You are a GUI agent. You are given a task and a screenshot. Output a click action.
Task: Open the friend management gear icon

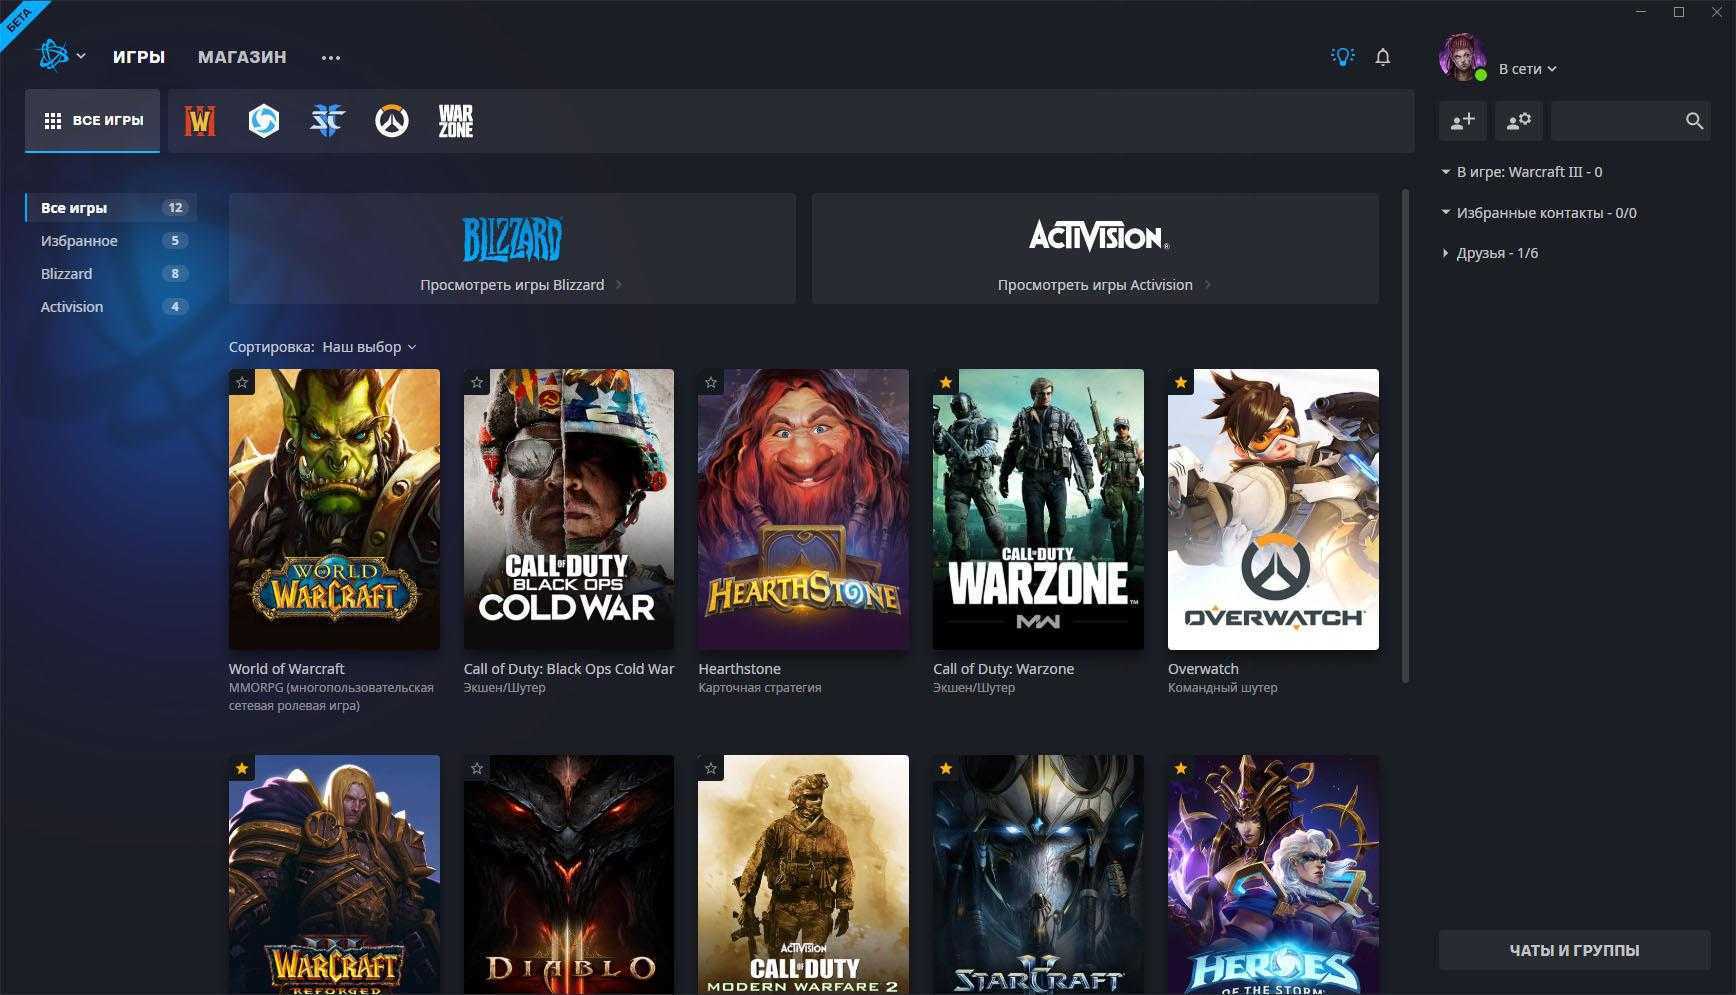click(1519, 121)
